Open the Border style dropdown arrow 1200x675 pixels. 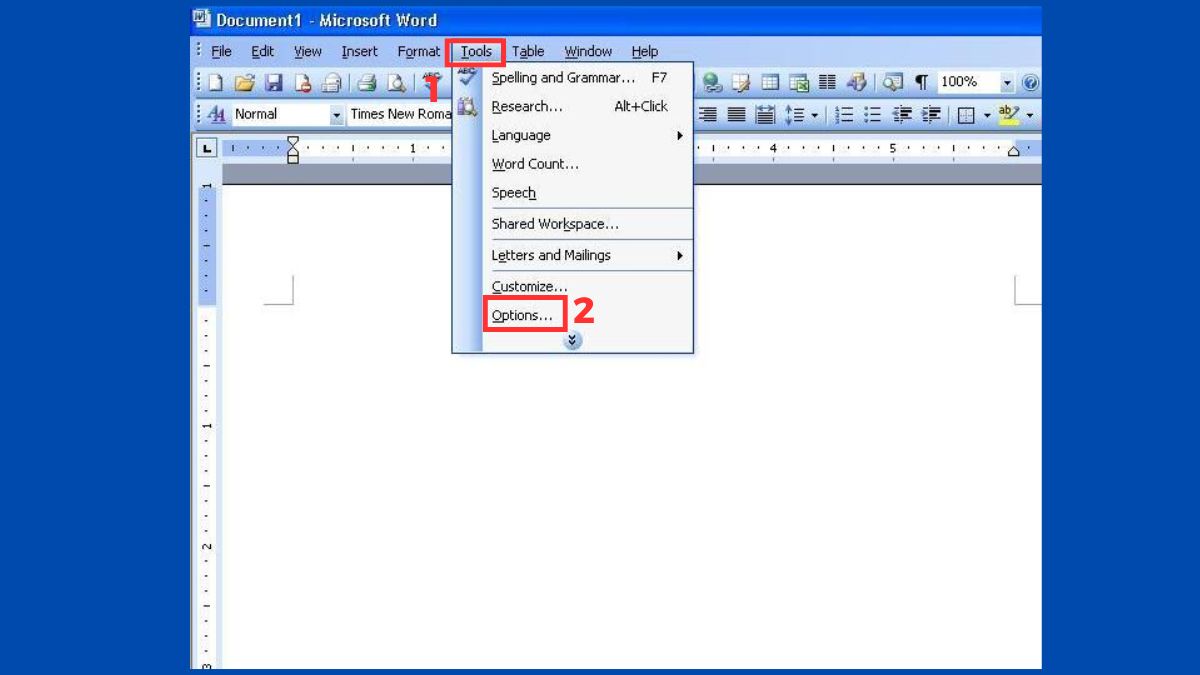[x=986, y=115]
